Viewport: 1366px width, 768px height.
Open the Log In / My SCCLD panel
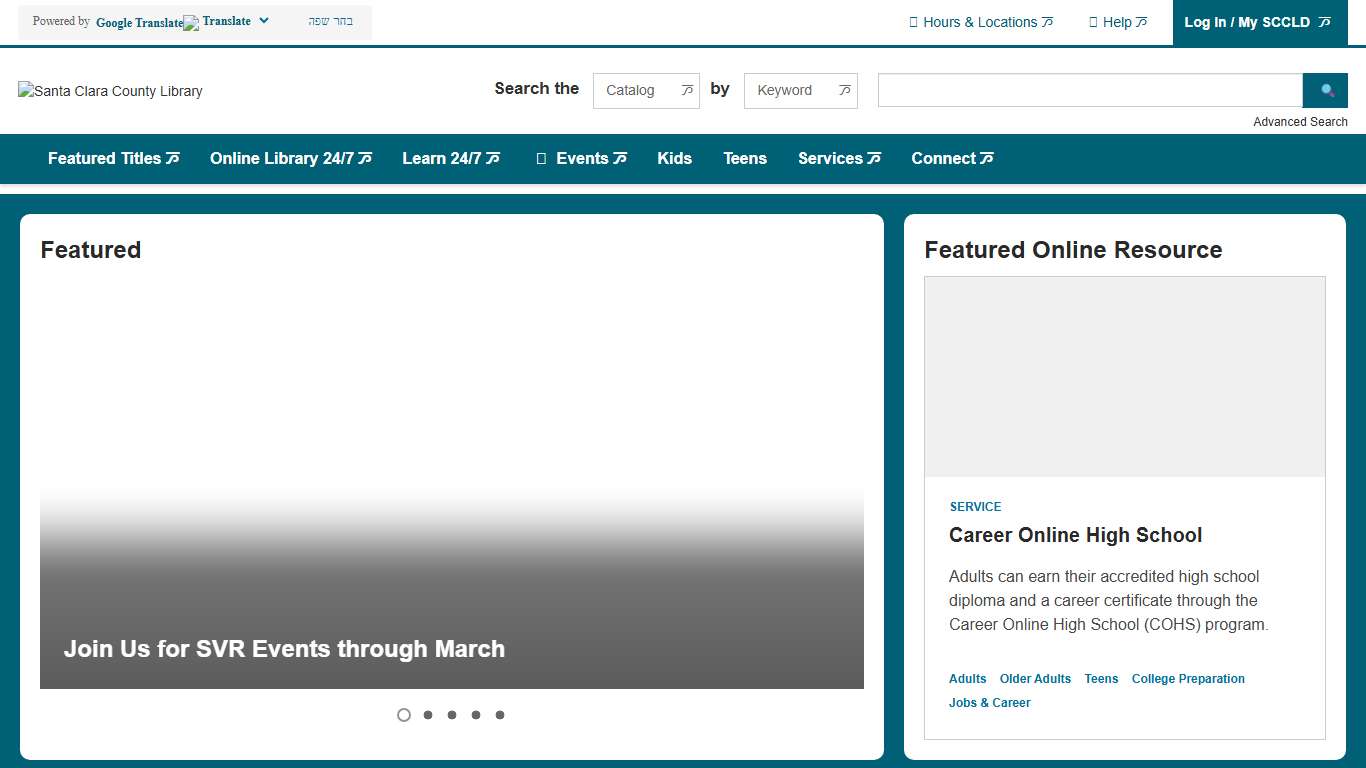(1257, 22)
